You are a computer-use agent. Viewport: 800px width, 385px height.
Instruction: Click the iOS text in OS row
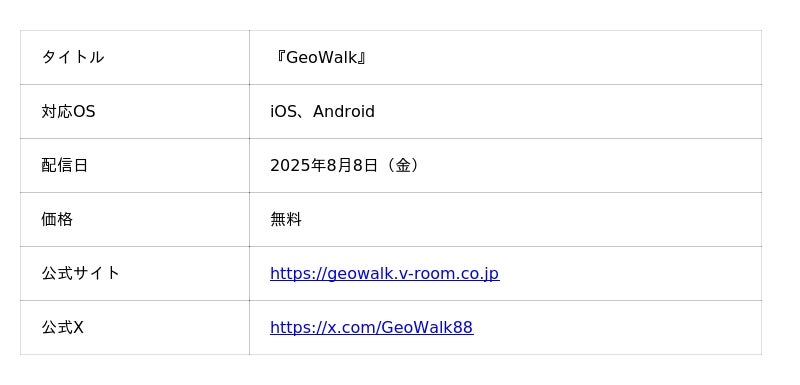click(x=283, y=111)
